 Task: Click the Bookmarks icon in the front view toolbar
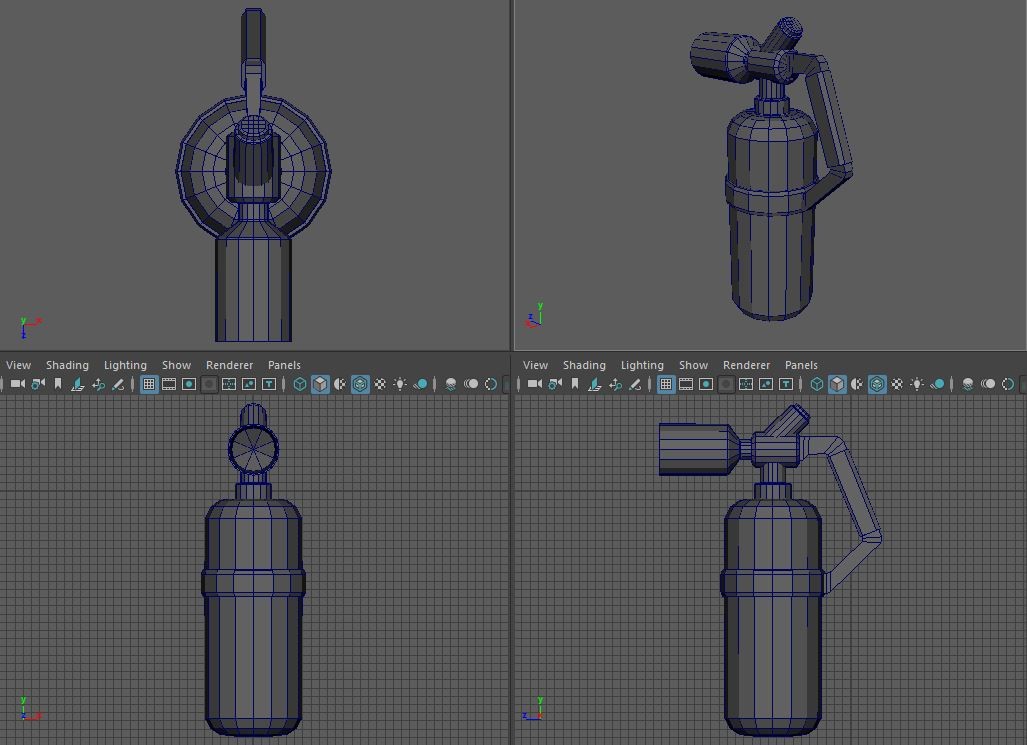(x=58, y=384)
